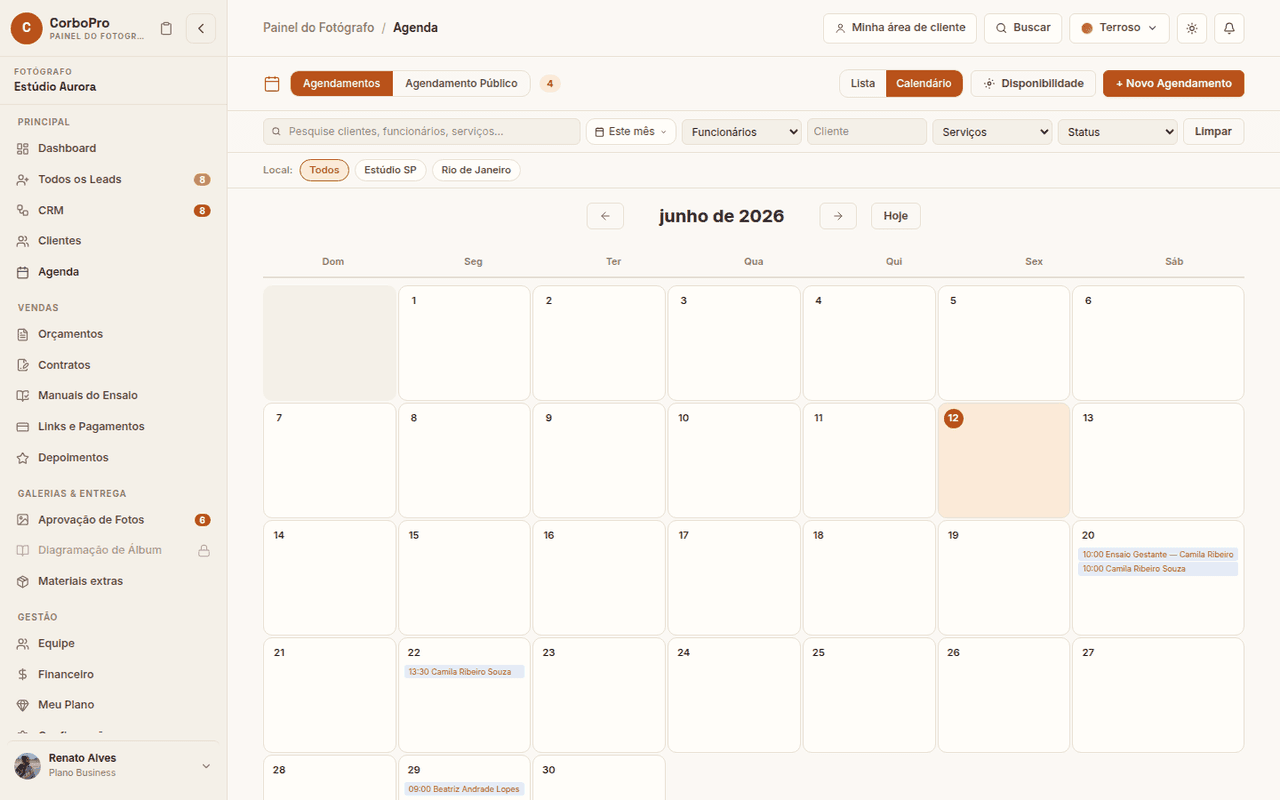Select day 25 in the calendar
The height and width of the screenshot is (800, 1280).
coord(869,695)
